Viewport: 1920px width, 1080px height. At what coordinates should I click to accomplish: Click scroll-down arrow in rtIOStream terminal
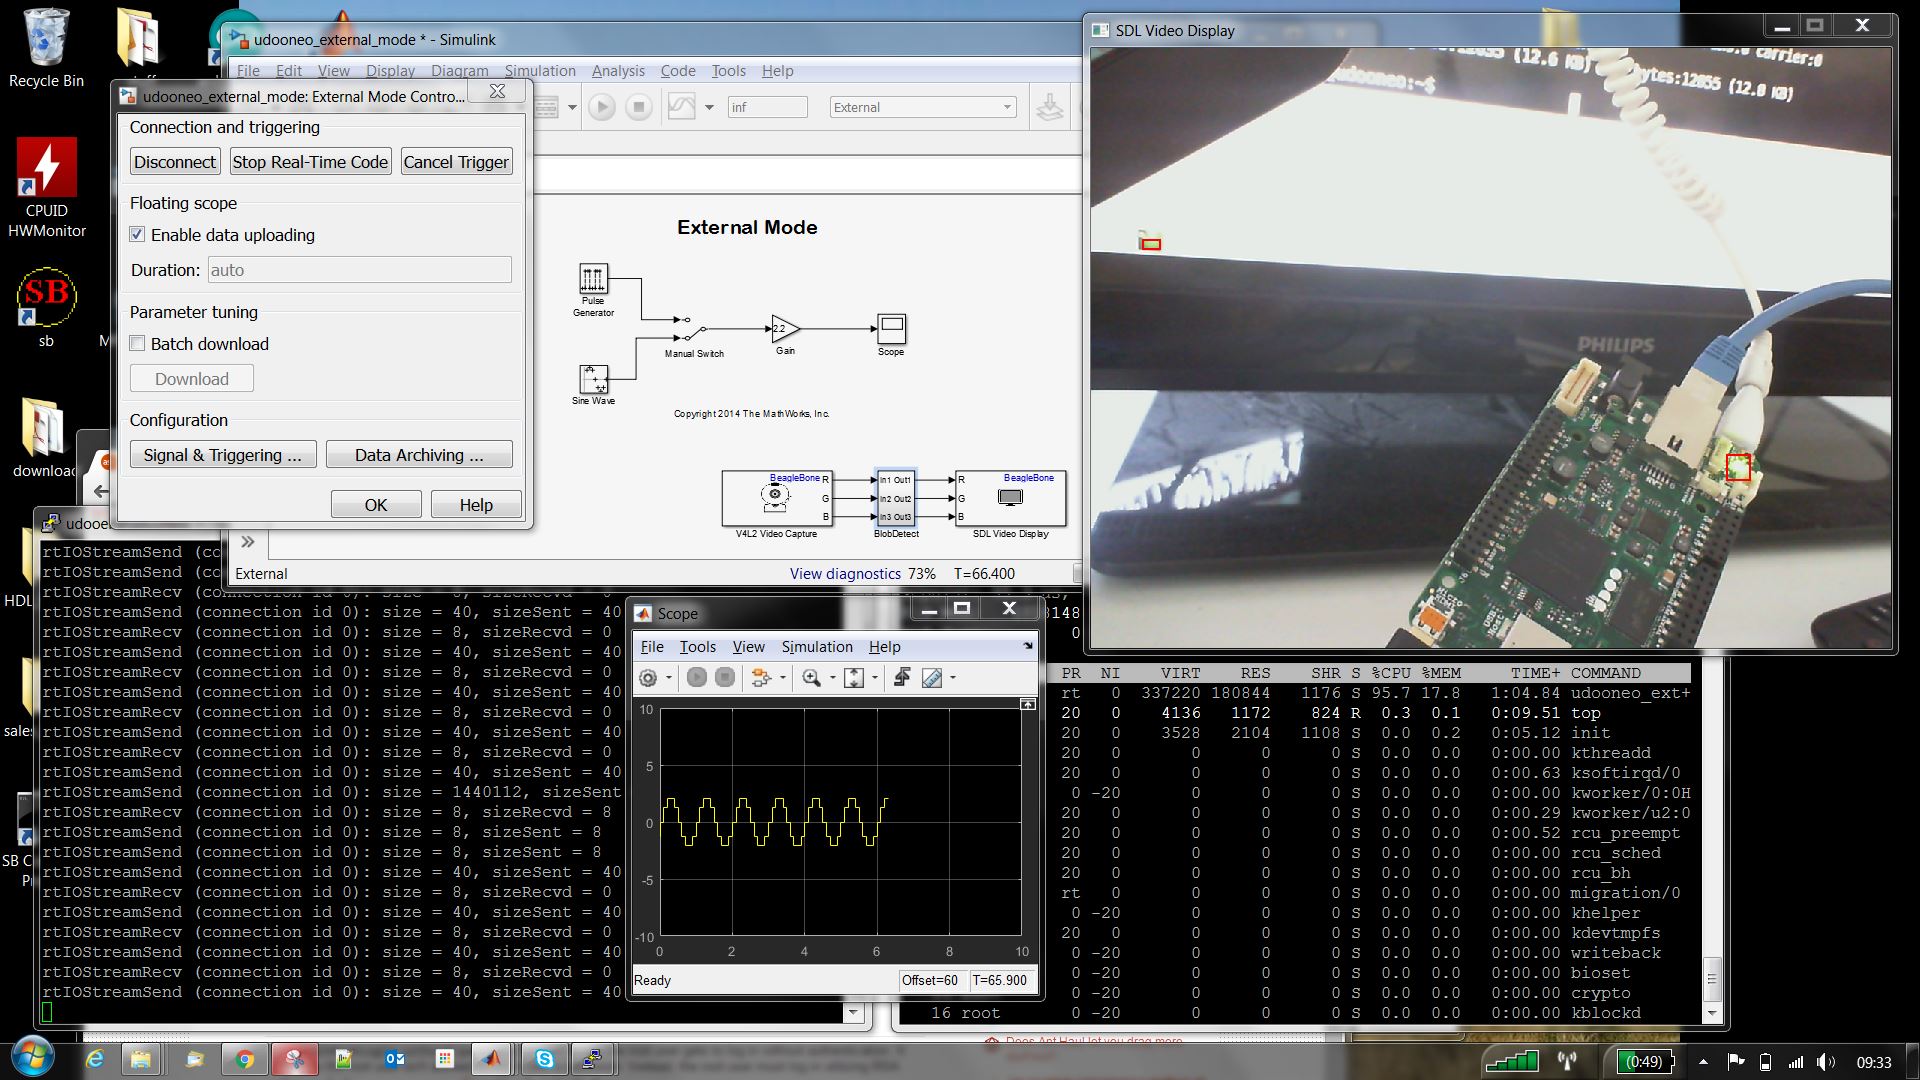pyautogui.click(x=853, y=1013)
